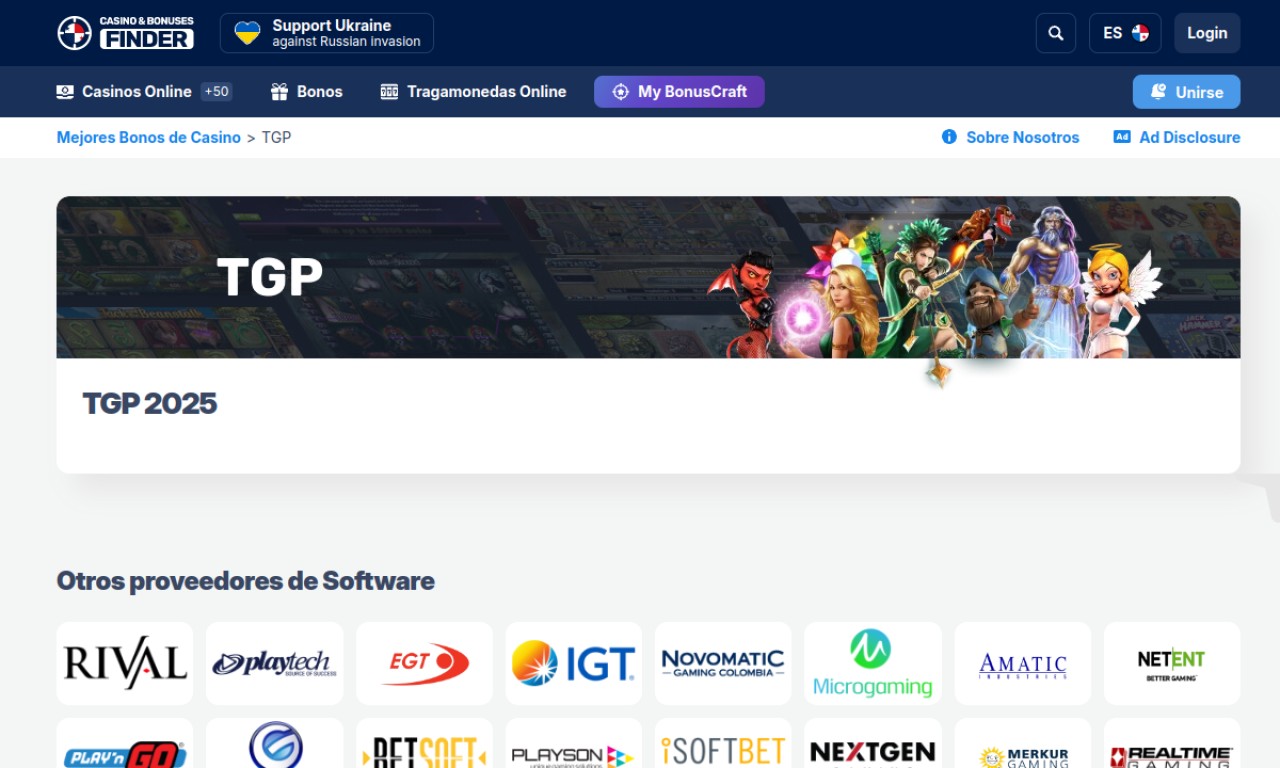
Task: Click the TGP breadcrumb text
Action: pos(276,138)
